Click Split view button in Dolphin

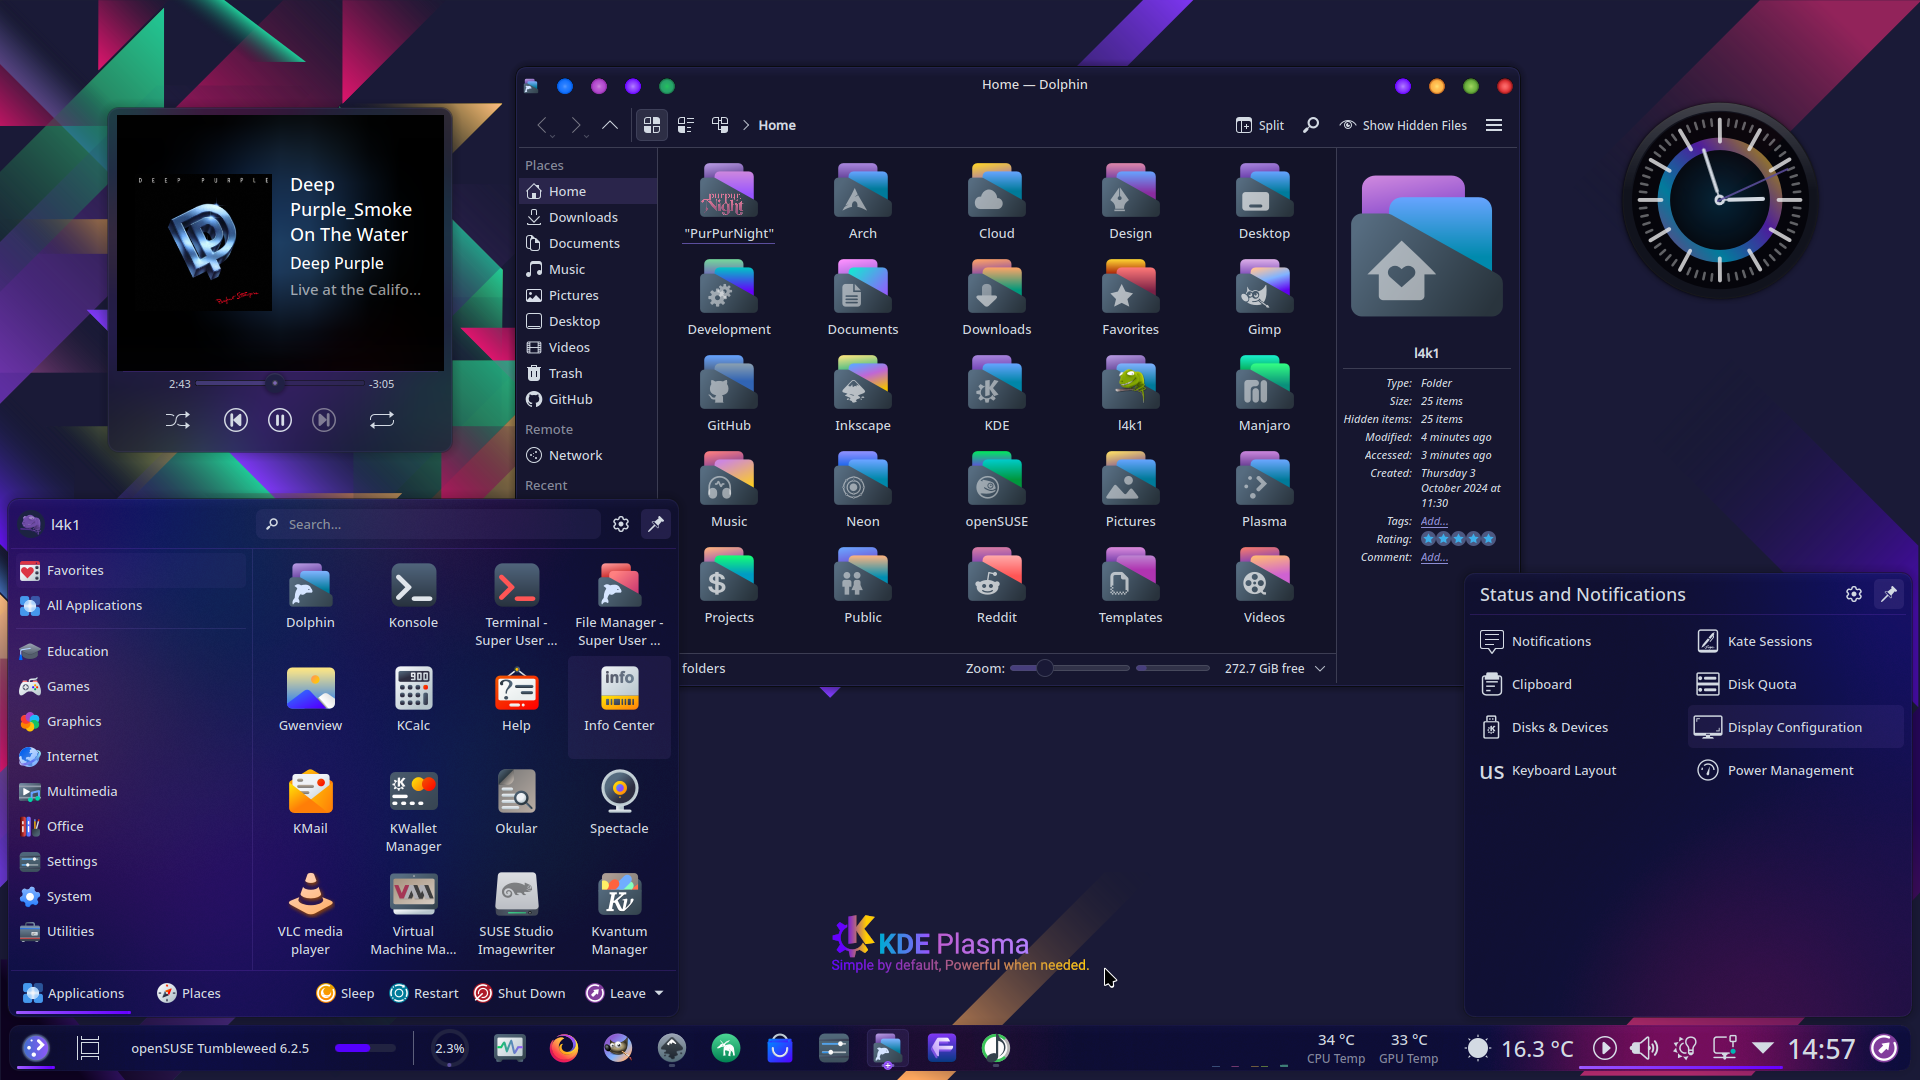coord(1260,125)
